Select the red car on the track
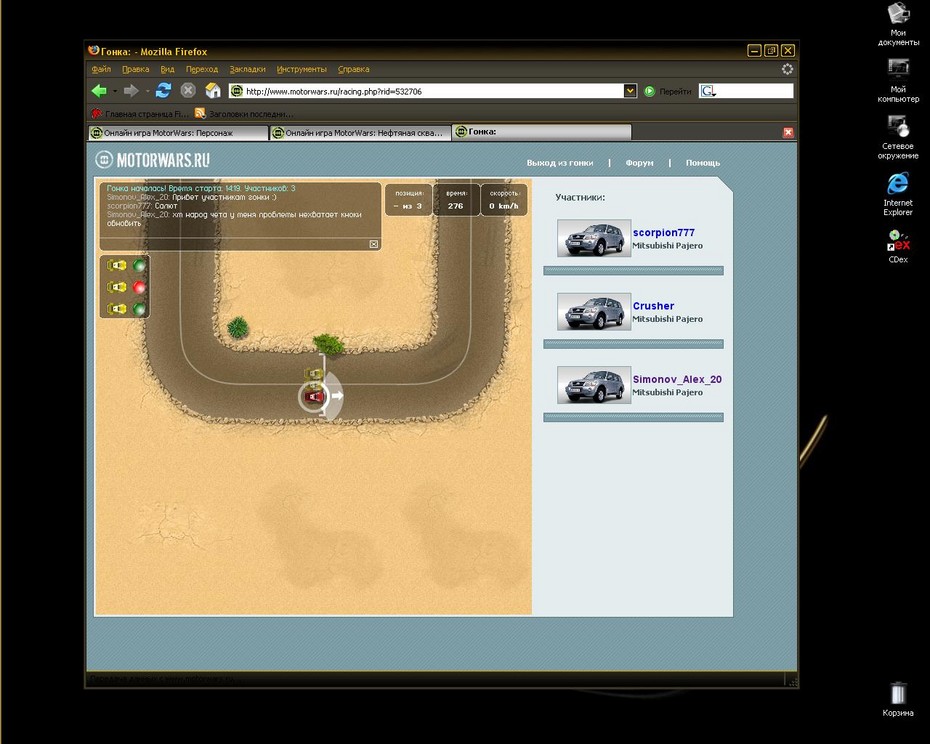 point(313,396)
